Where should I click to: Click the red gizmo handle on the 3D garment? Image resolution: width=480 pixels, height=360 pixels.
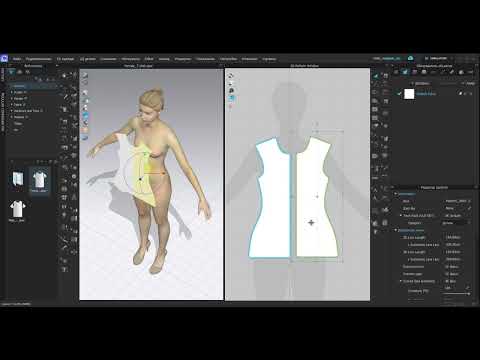163,173
